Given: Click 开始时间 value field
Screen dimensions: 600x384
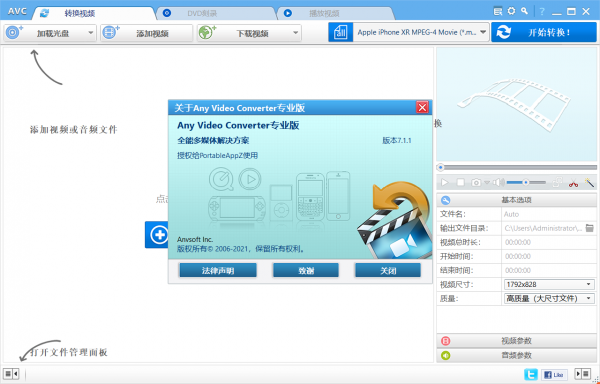Looking at the screenshot, I should point(548,256).
